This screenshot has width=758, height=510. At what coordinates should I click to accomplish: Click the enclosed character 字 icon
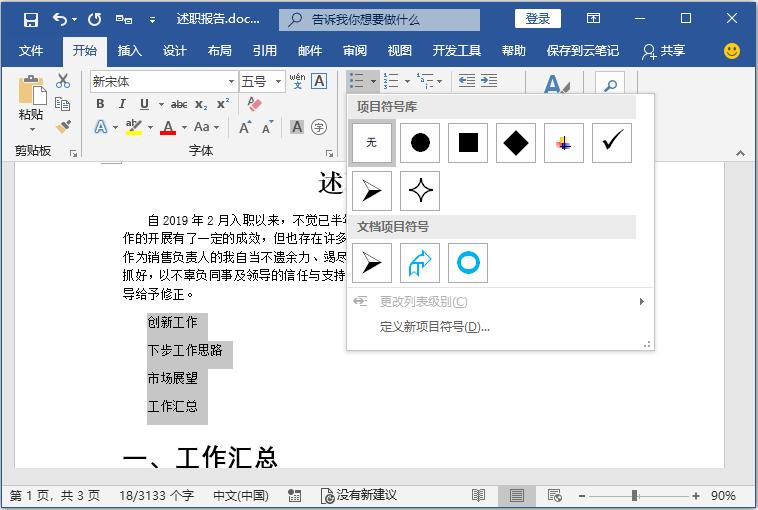coord(319,127)
